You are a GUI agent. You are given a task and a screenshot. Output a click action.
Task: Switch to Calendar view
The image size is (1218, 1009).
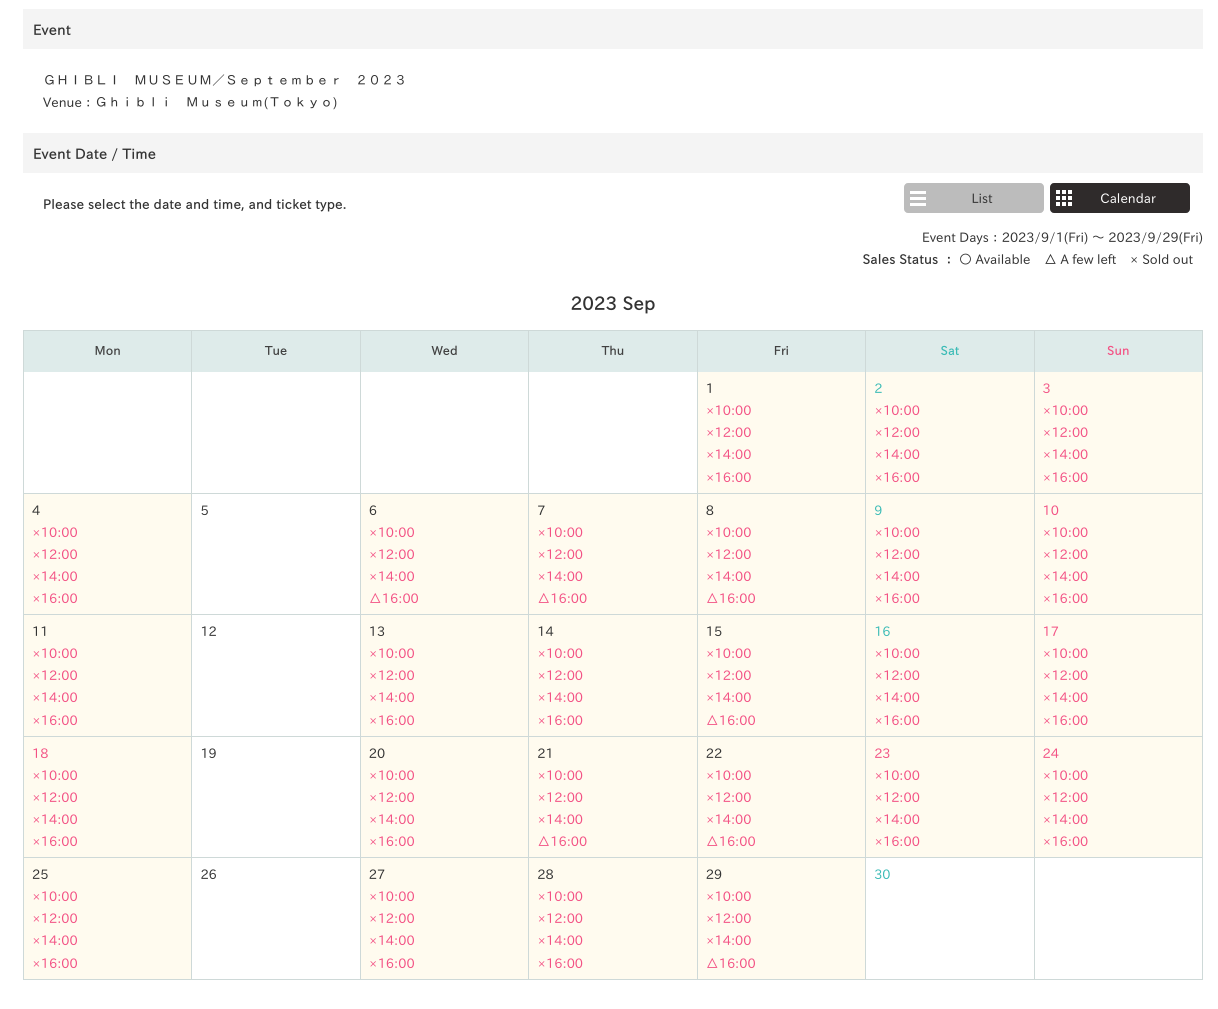(x=1120, y=198)
